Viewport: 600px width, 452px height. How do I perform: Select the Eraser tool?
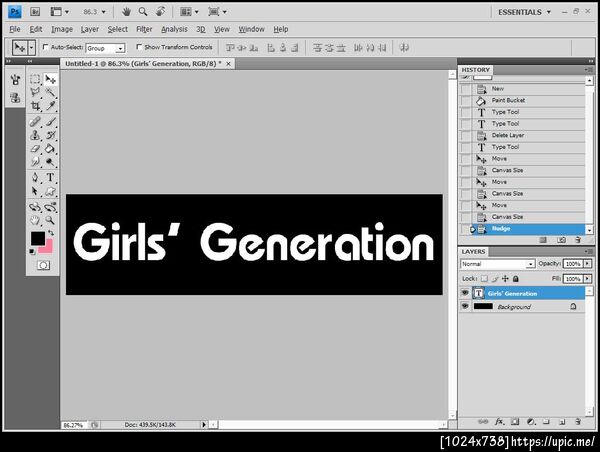35,148
